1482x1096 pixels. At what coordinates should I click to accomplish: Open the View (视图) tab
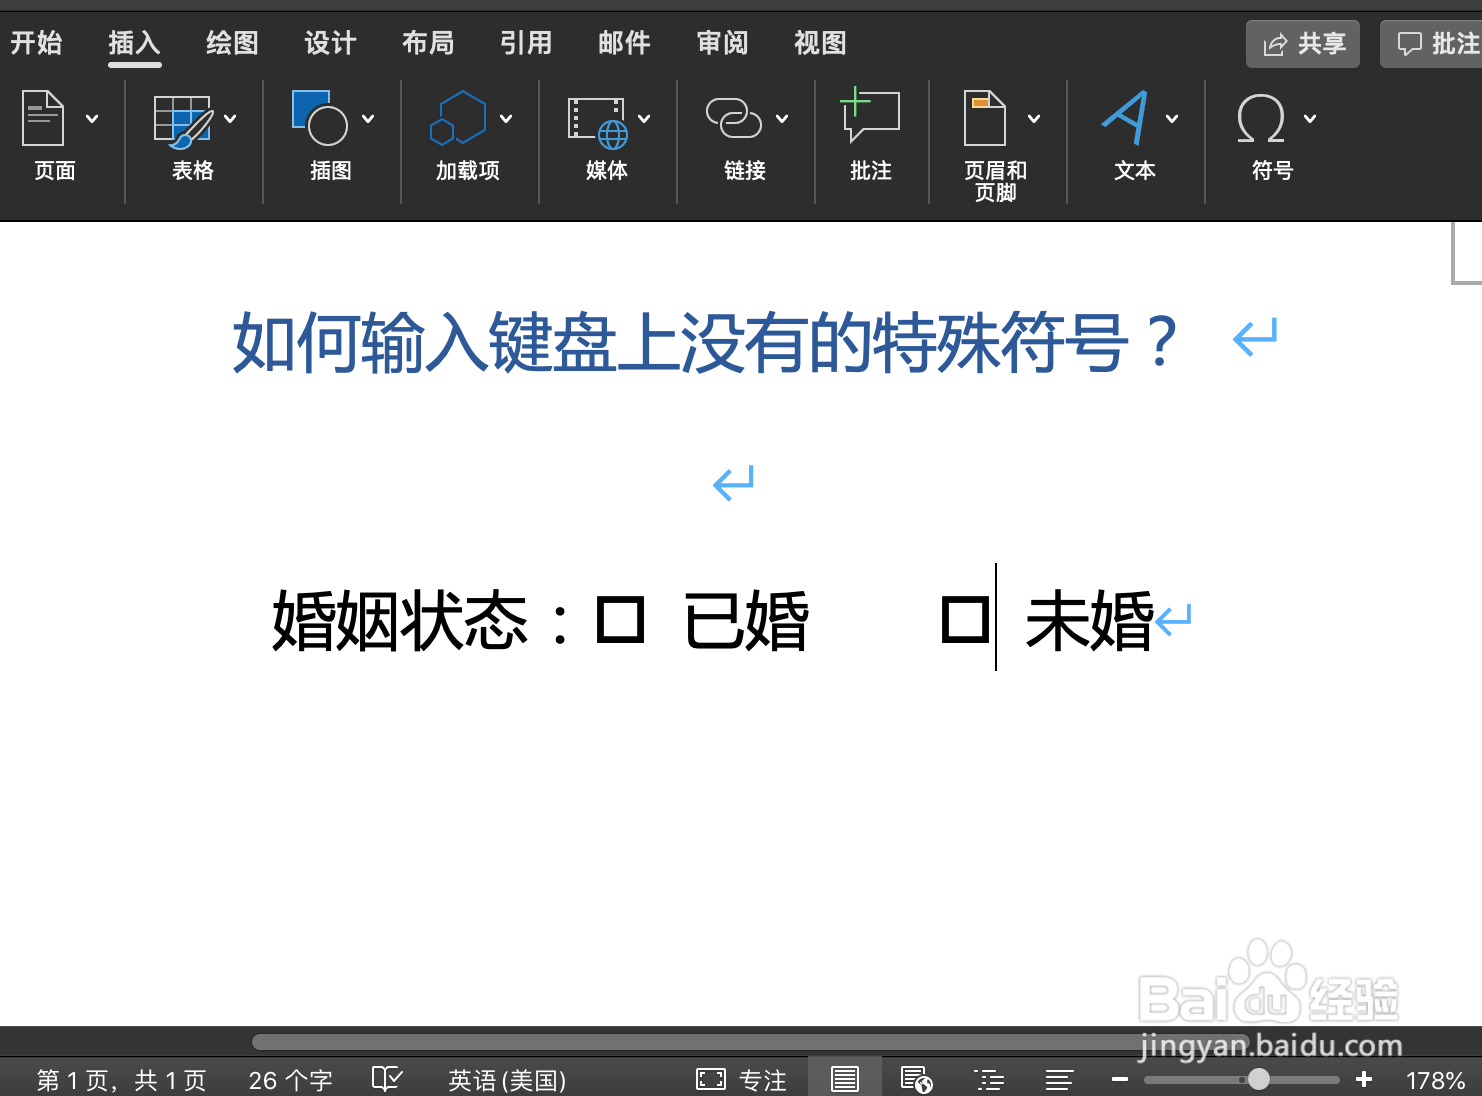[x=820, y=43]
